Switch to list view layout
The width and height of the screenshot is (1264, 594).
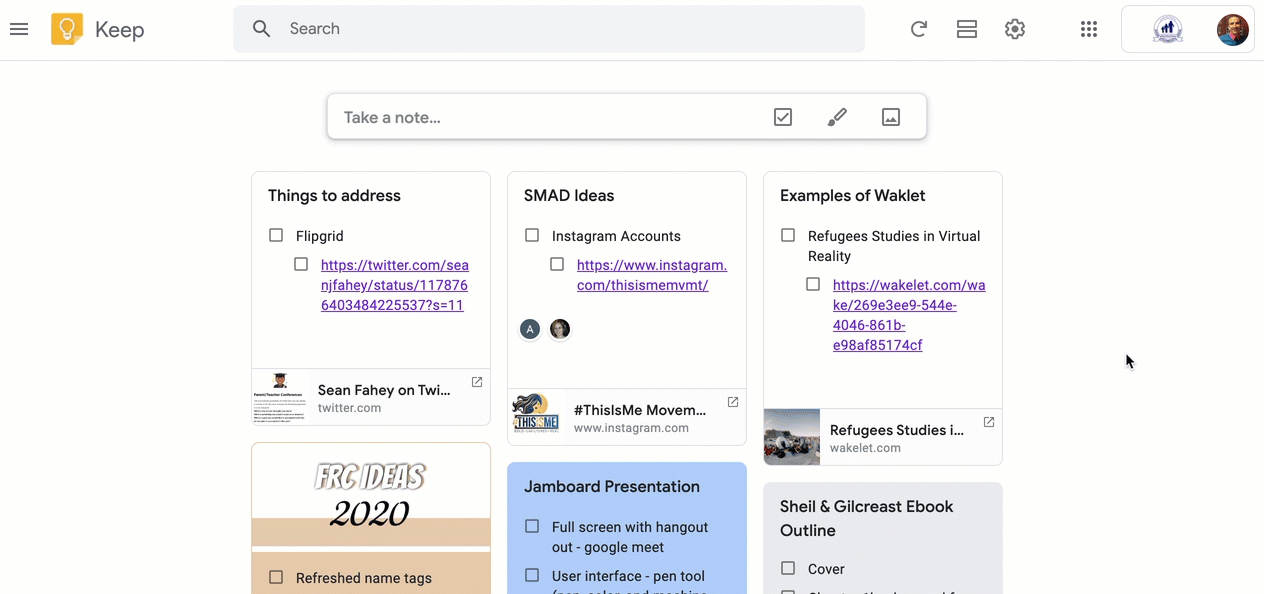[x=967, y=29]
